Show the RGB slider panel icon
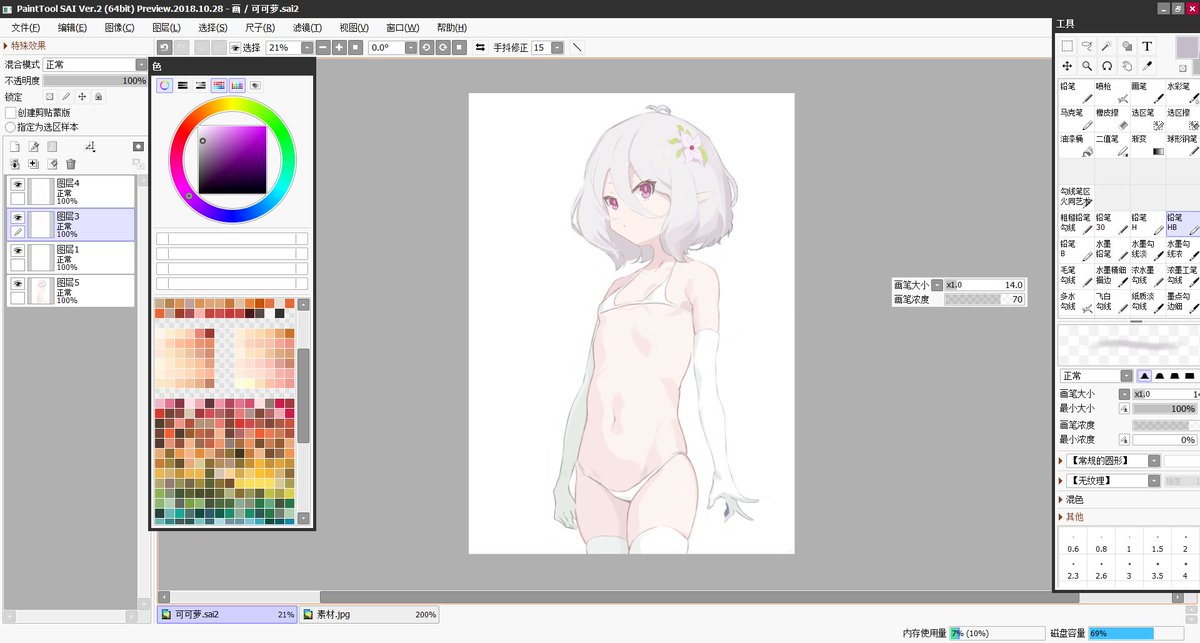Viewport: 1200px width, 643px height. (x=183, y=86)
